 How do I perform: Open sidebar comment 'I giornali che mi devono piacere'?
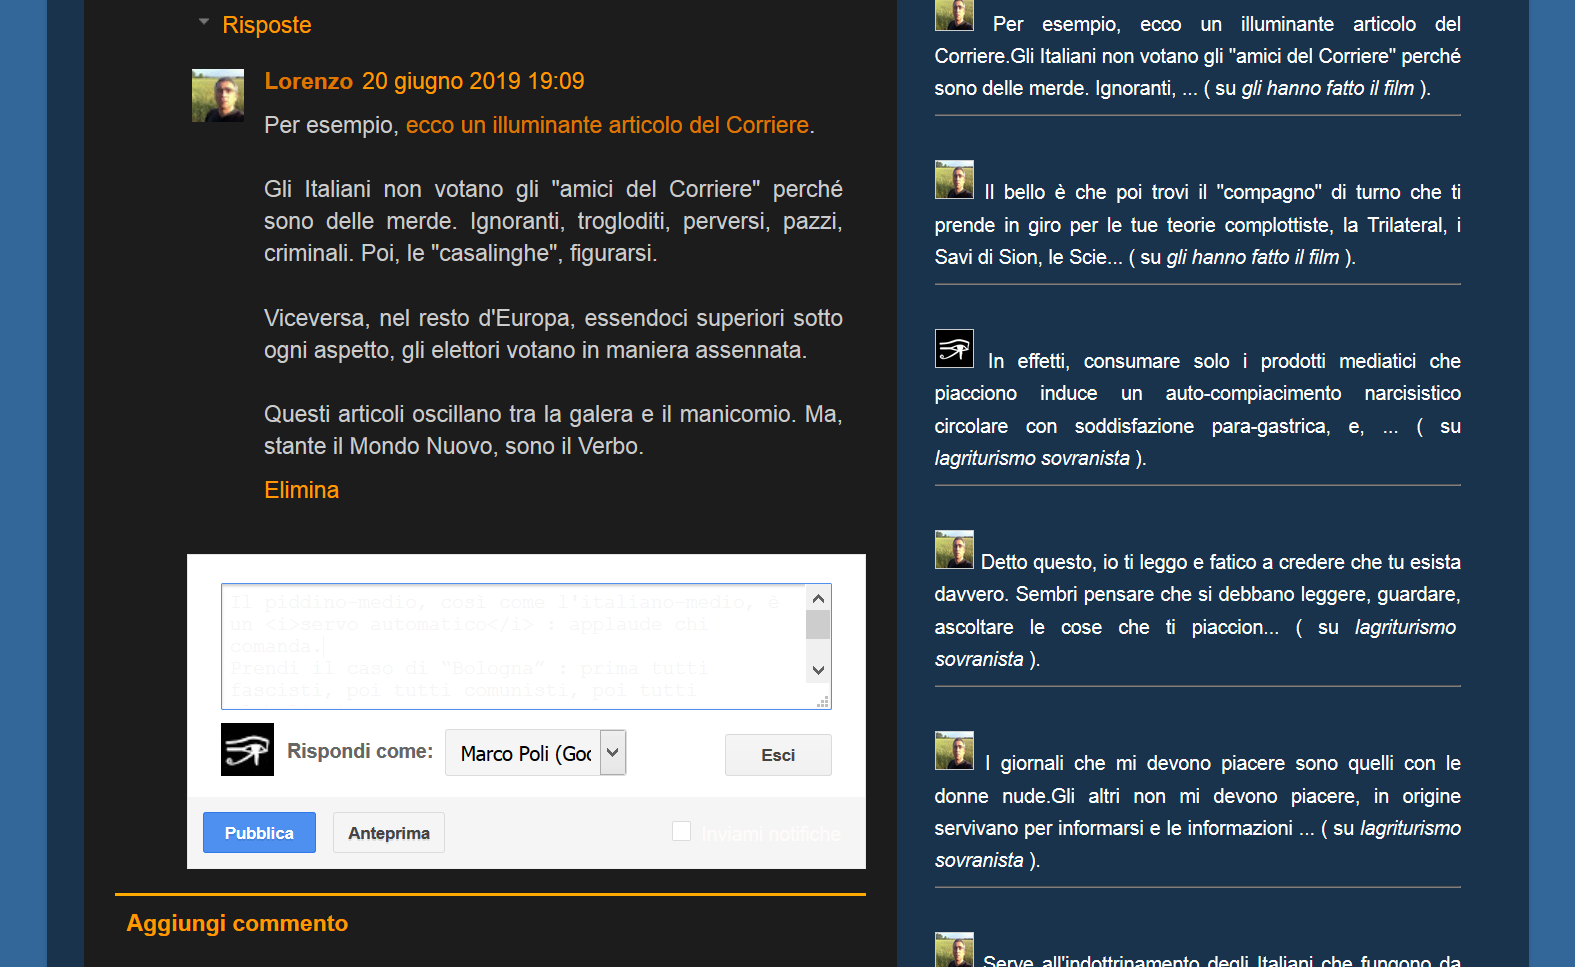tap(1197, 811)
